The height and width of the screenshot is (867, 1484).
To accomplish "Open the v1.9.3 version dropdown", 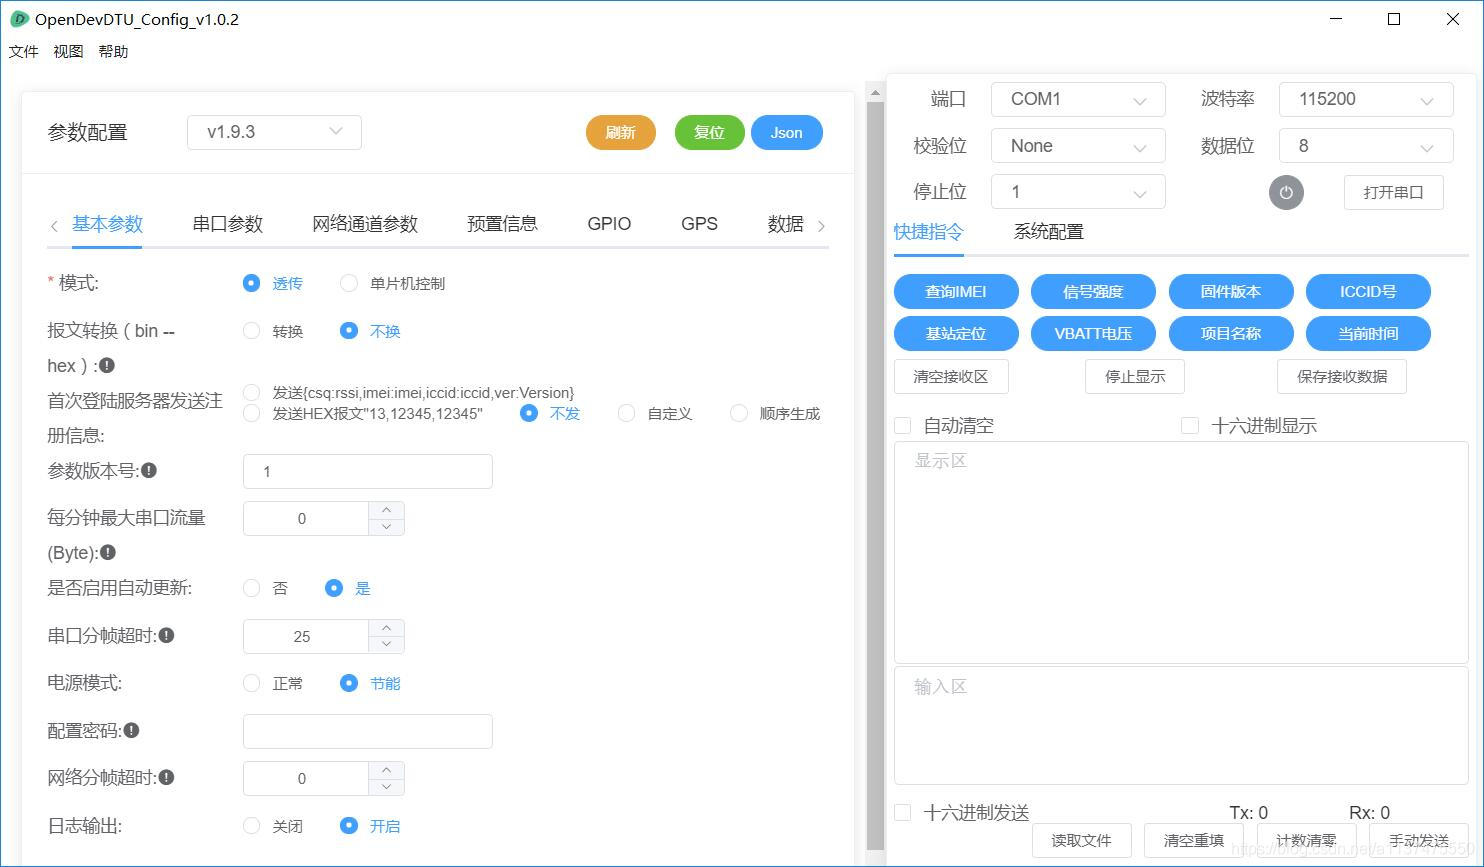I will [274, 132].
